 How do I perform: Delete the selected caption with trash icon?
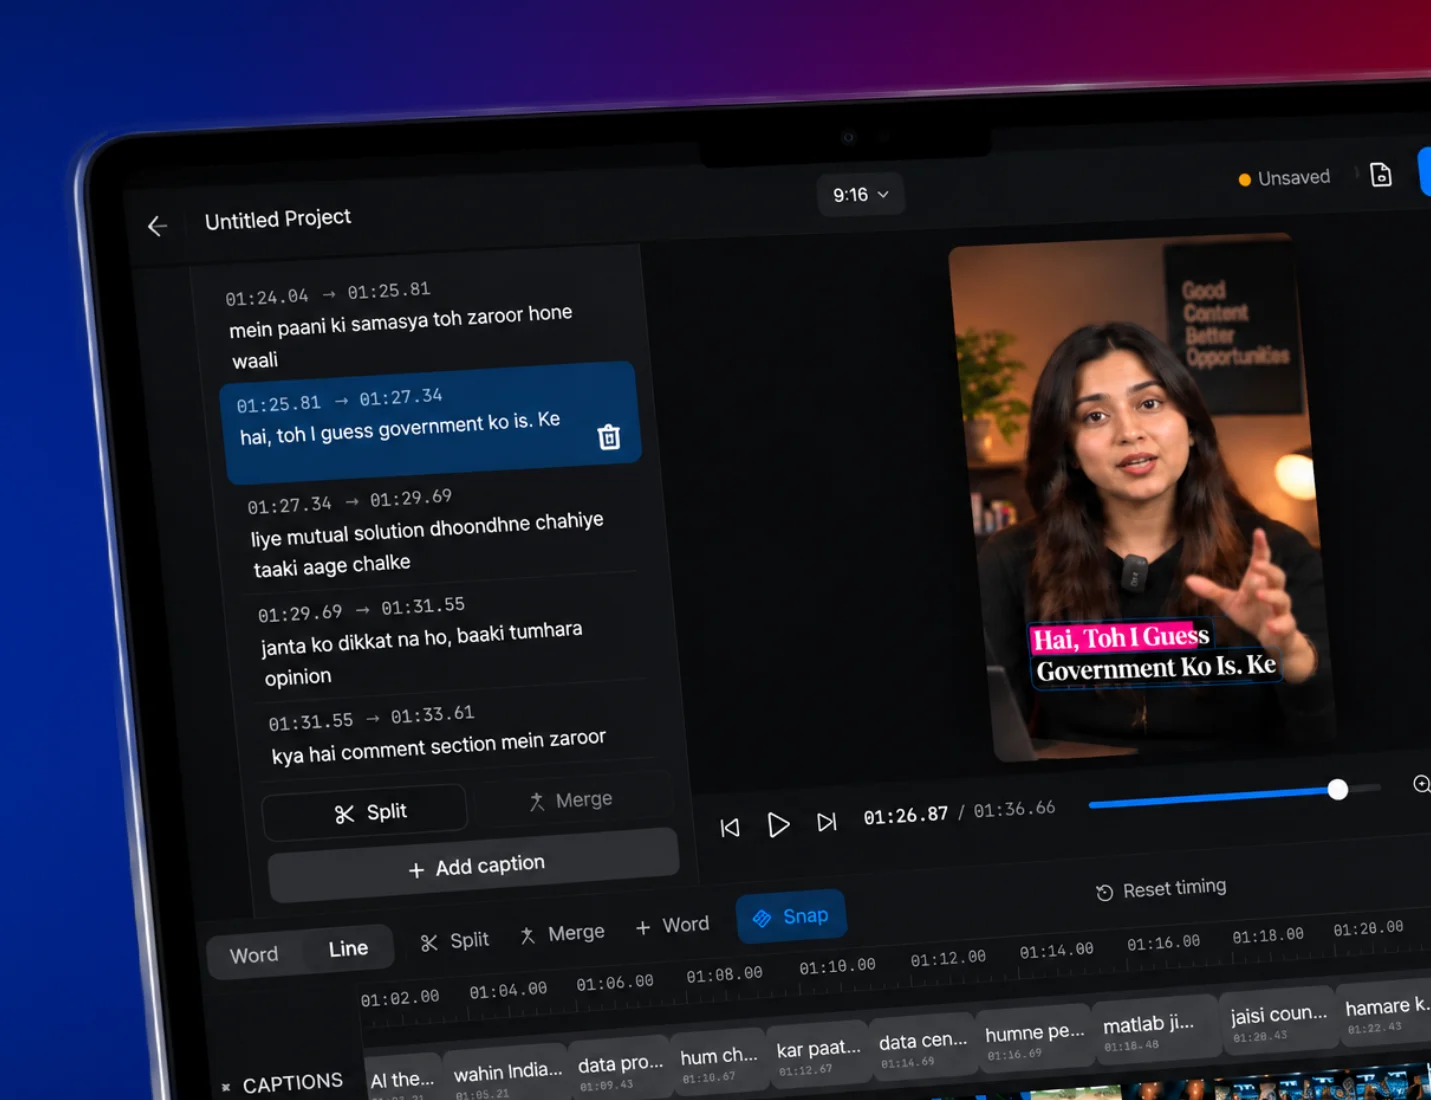(x=608, y=437)
